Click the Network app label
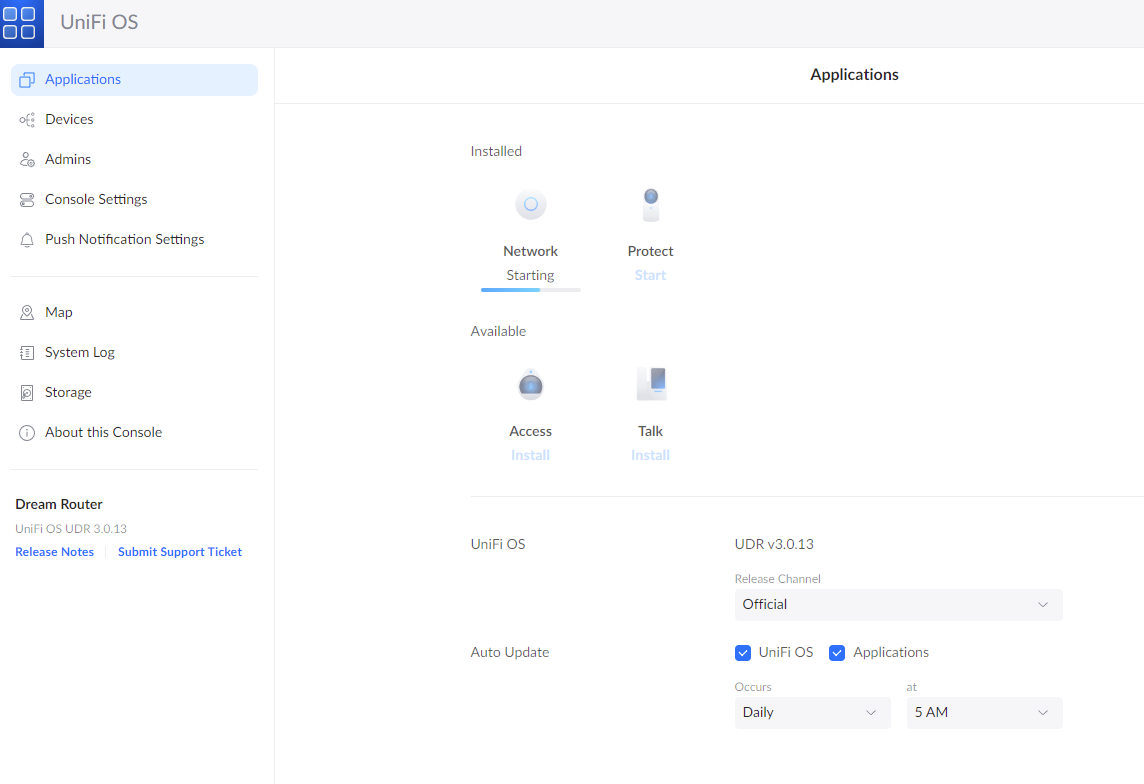Viewport: 1144px width, 784px height. [530, 252]
